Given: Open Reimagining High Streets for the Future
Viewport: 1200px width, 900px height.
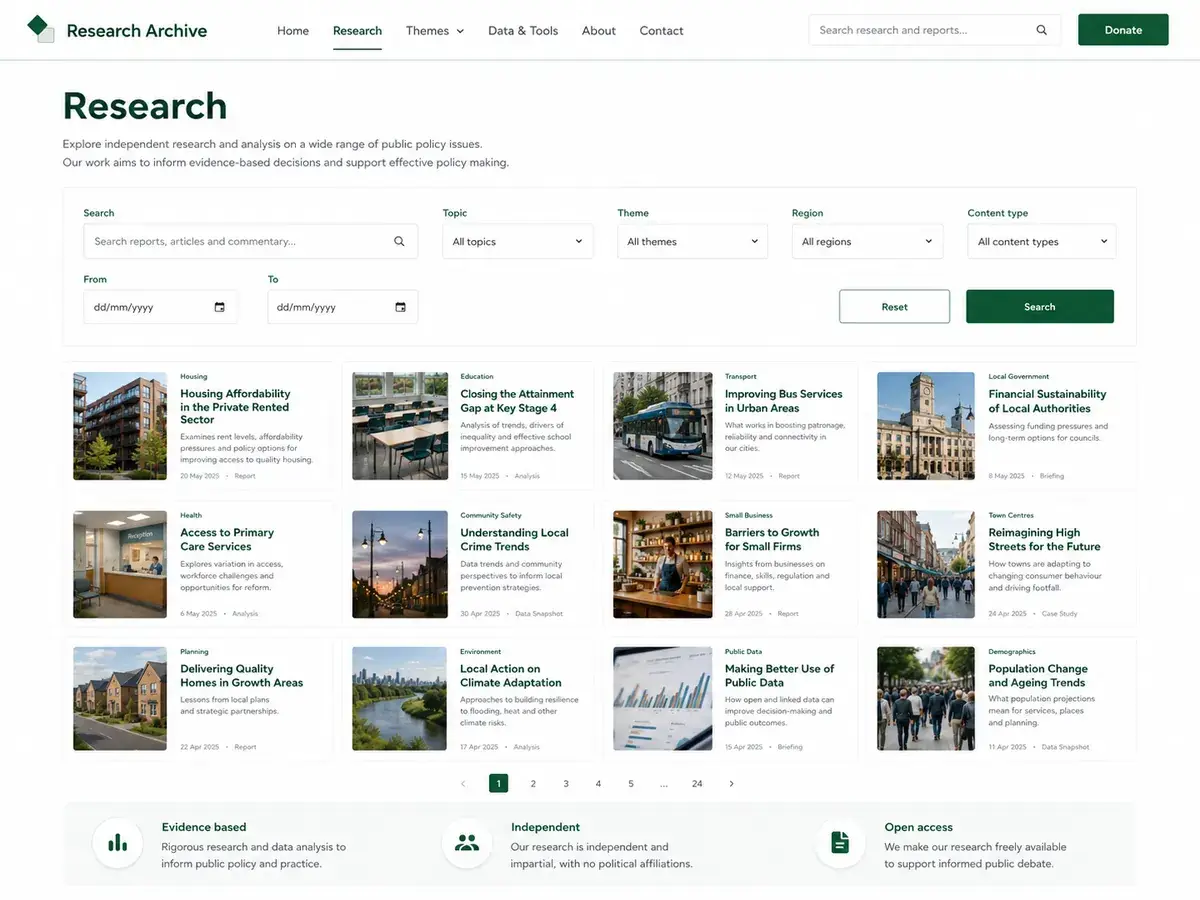Looking at the screenshot, I should [x=1044, y=540].
